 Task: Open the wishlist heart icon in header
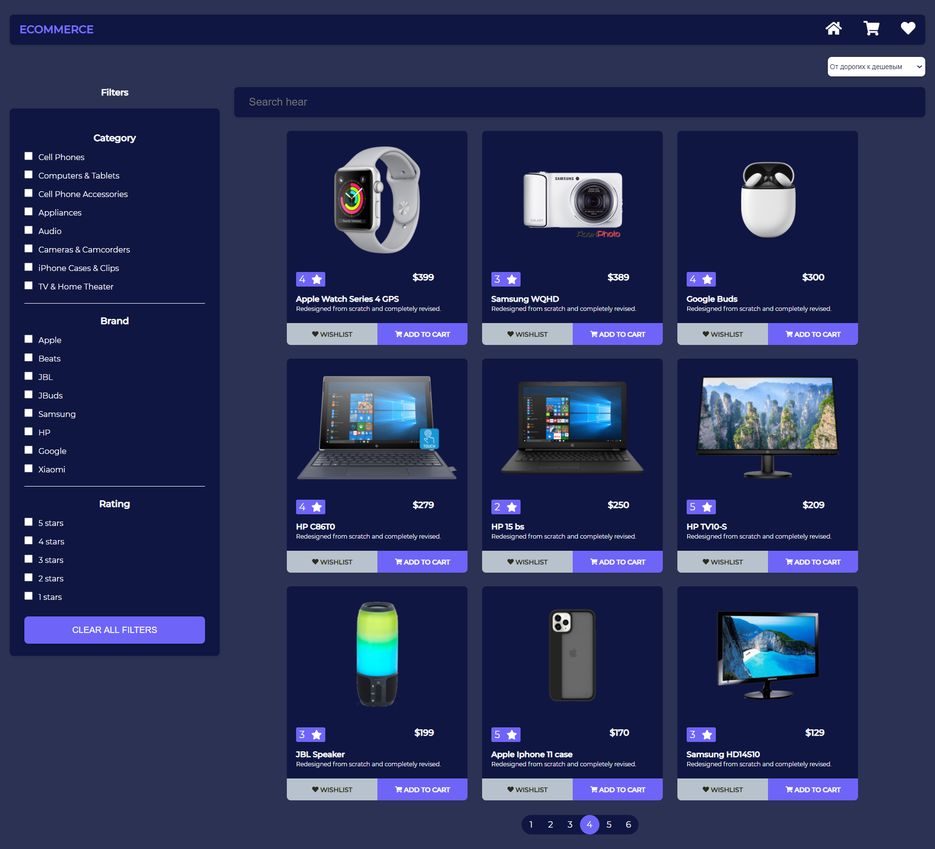tap(908, 29)
